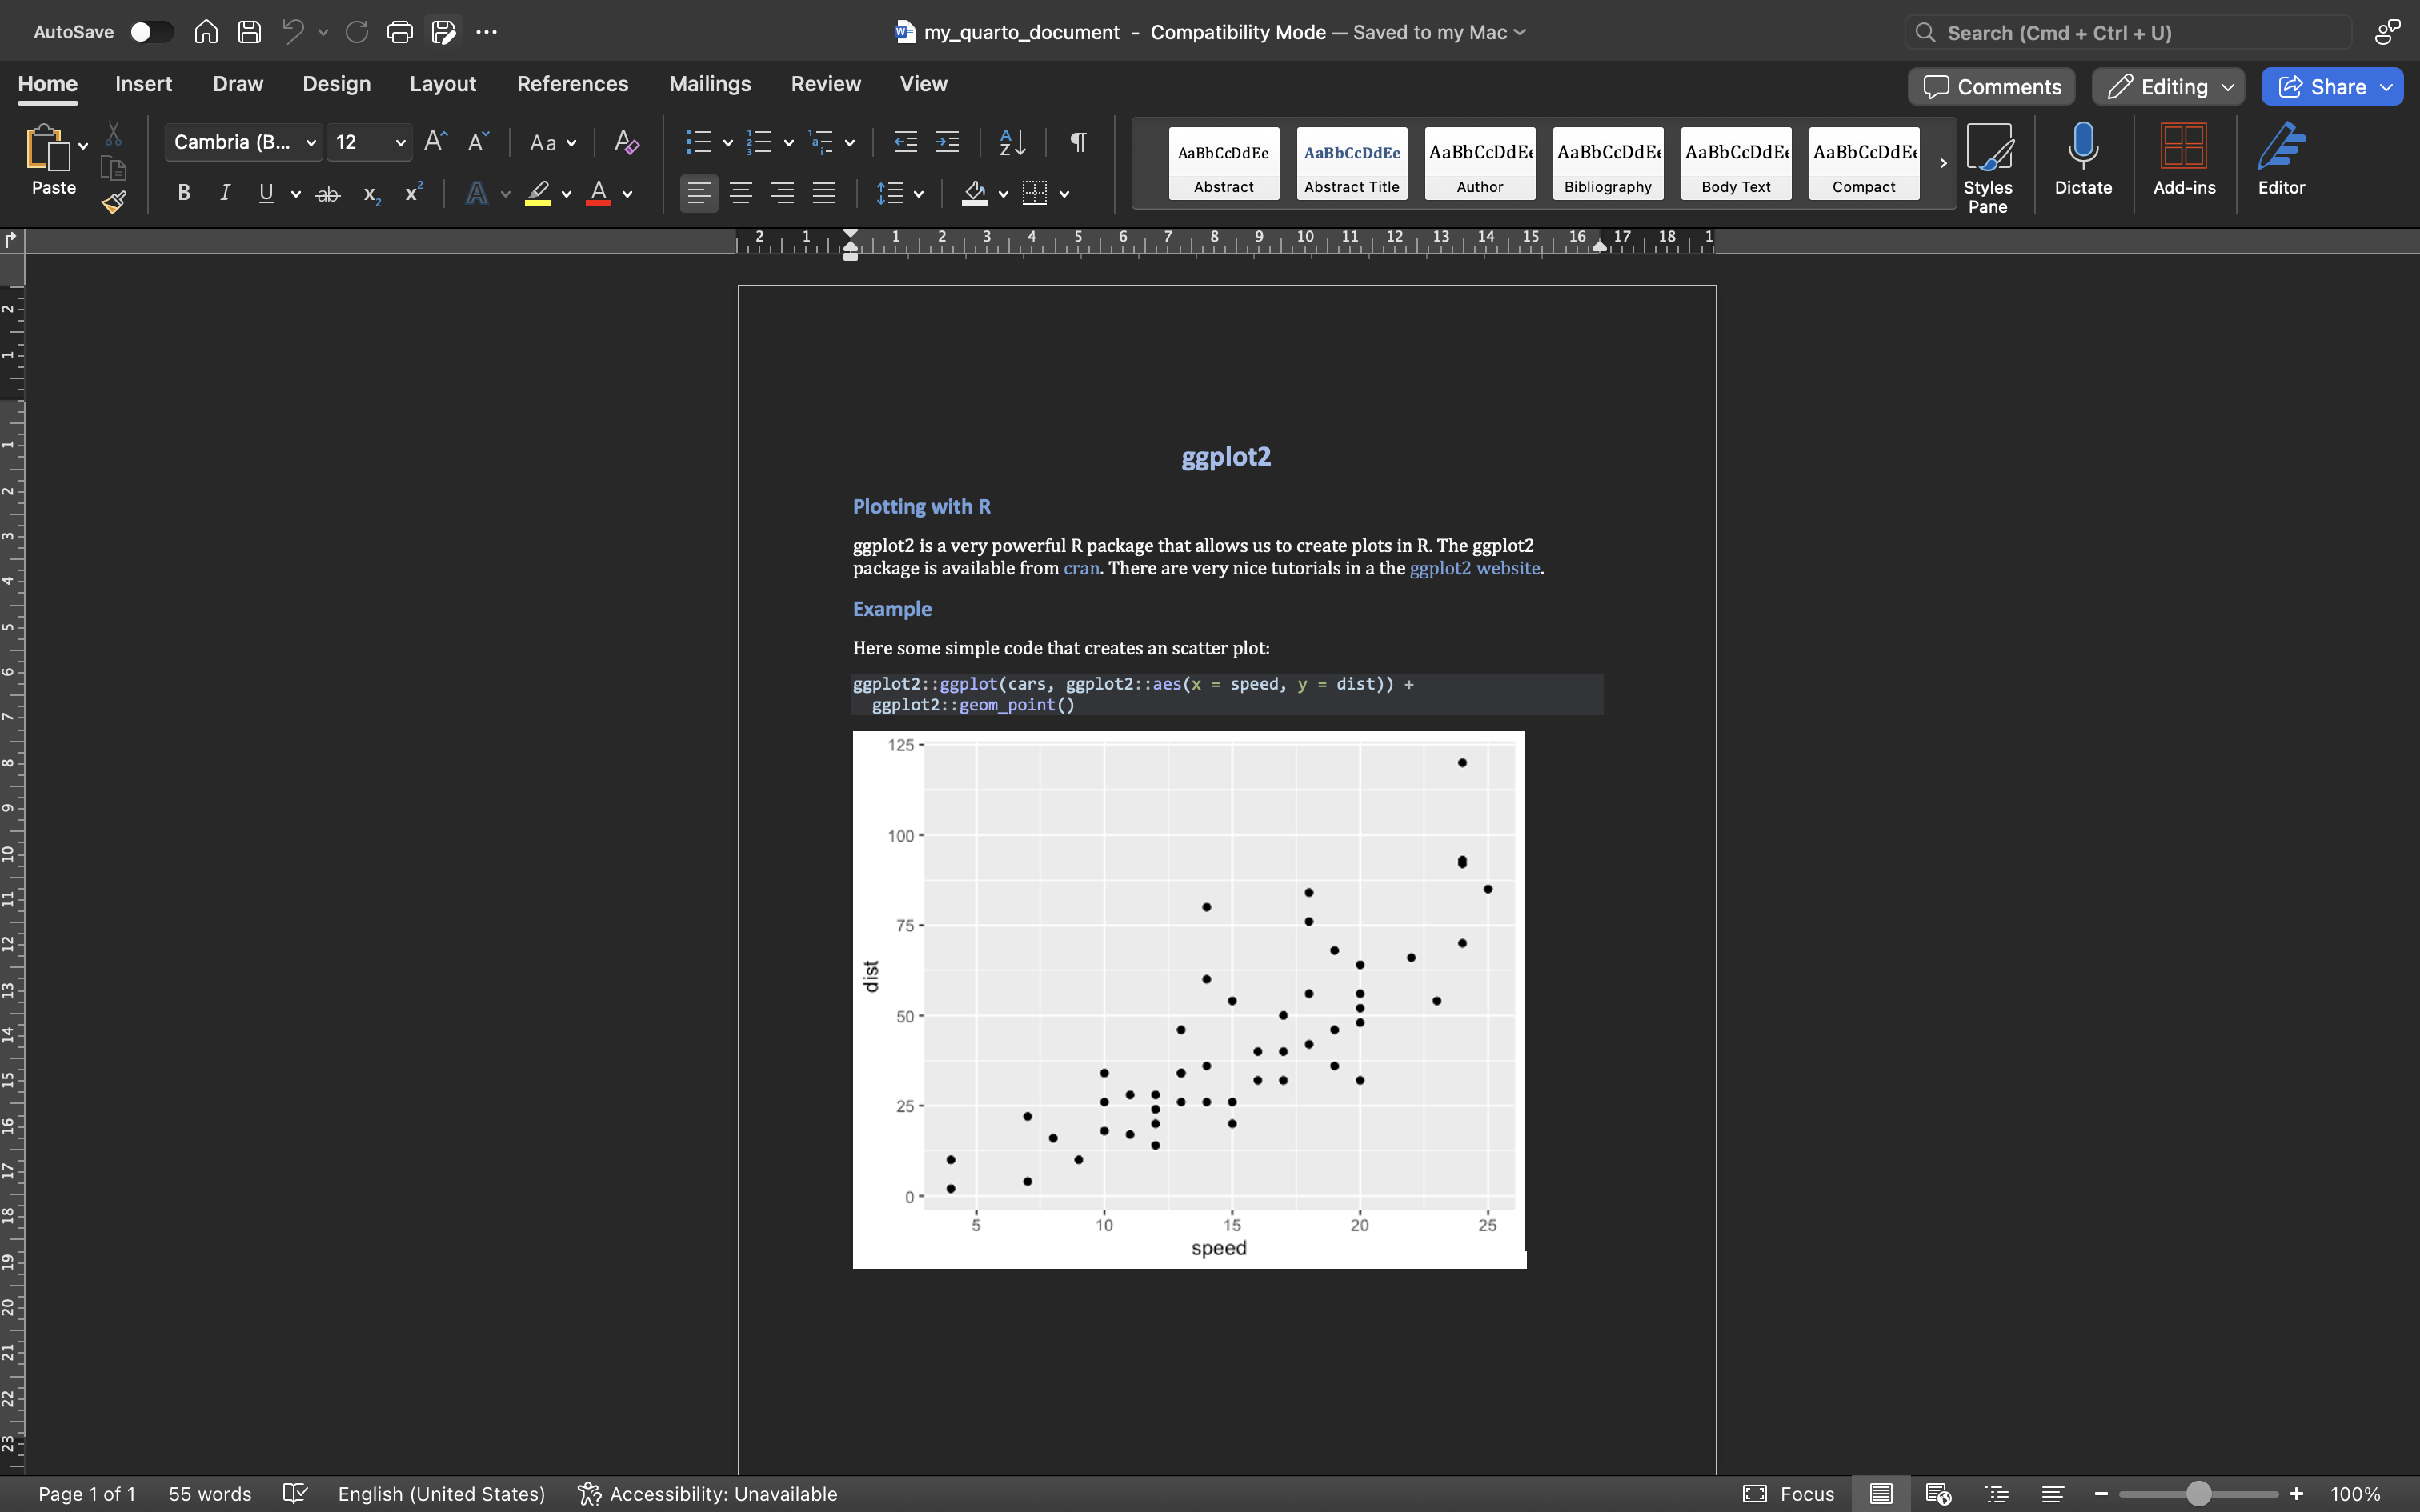Open the cran hyperlink in the document
2420x1512 pixels.
[1081, 568]
